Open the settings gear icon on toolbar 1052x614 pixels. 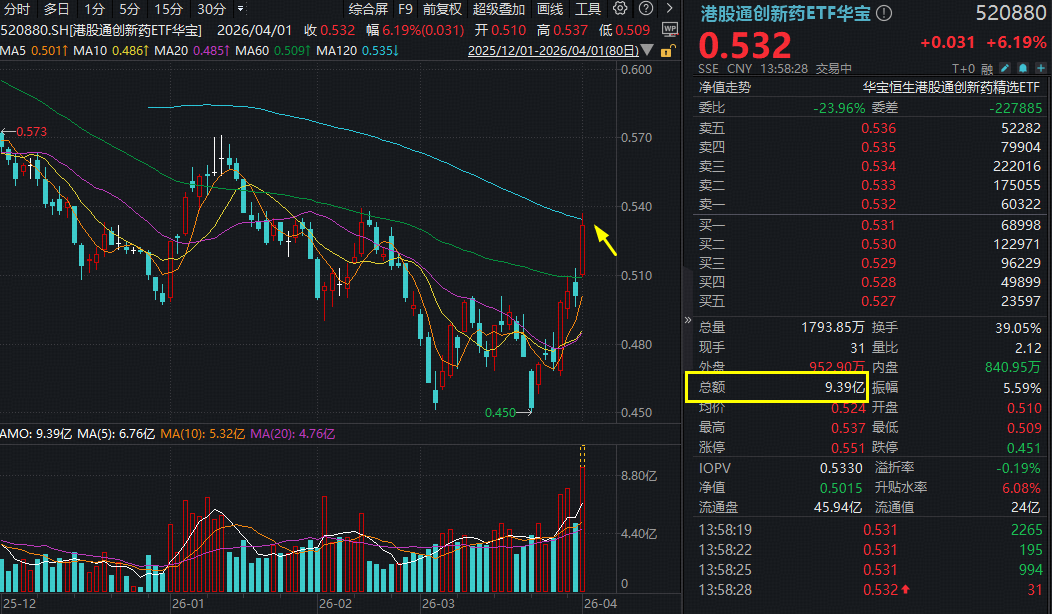pos(620,8)
